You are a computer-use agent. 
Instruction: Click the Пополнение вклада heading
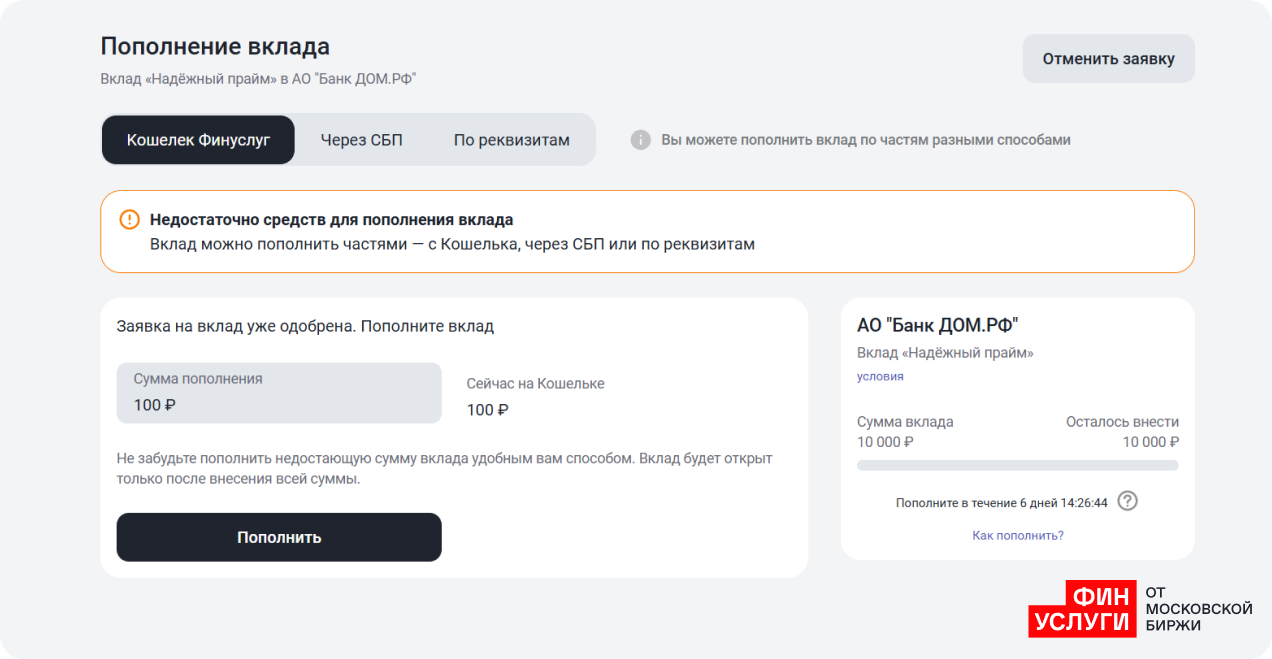click(215, 47)
